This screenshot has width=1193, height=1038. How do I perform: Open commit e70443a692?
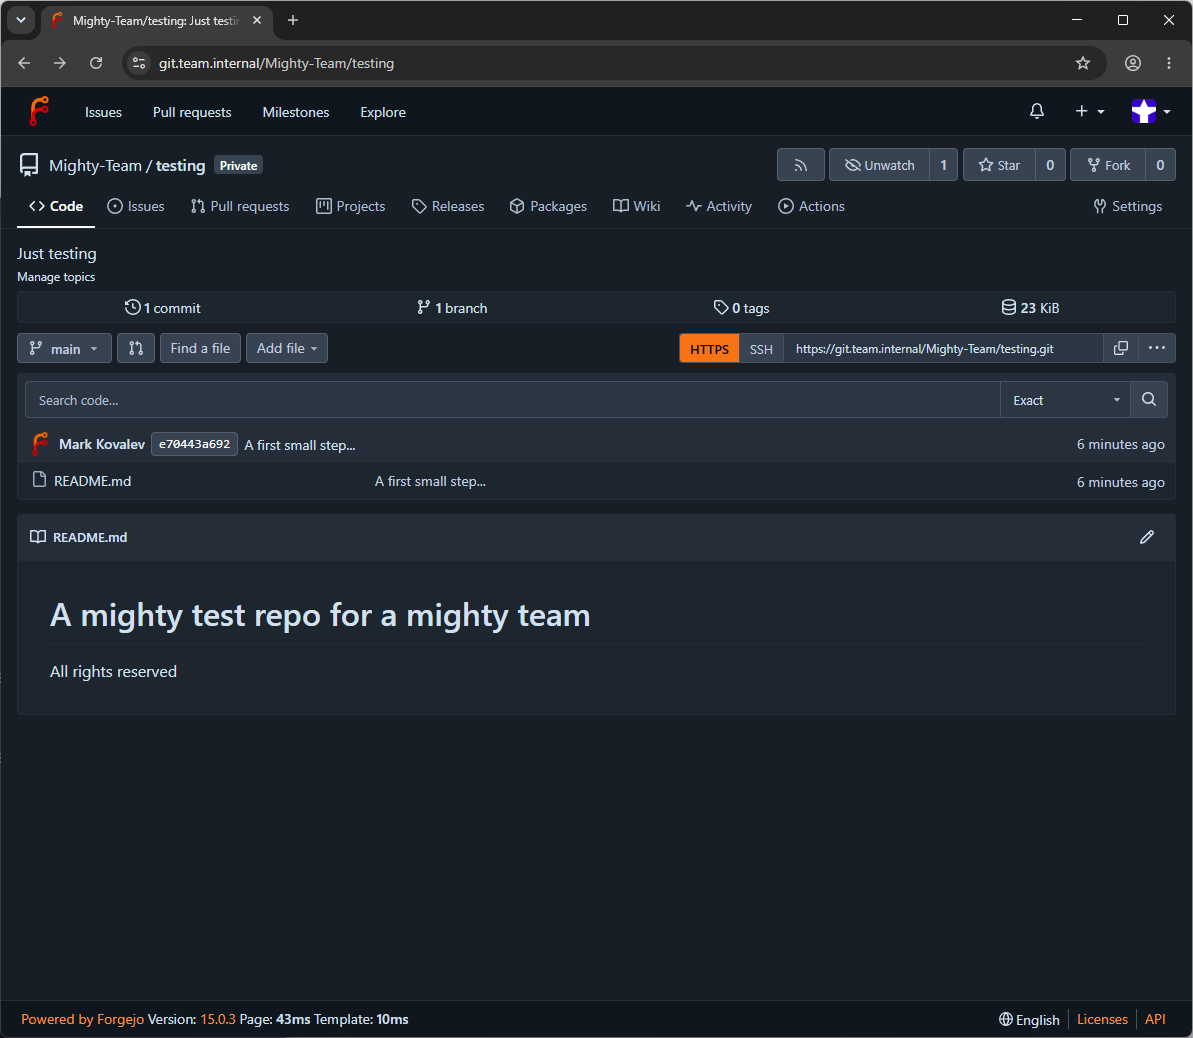pyautogui.click(x=194, y=444)
